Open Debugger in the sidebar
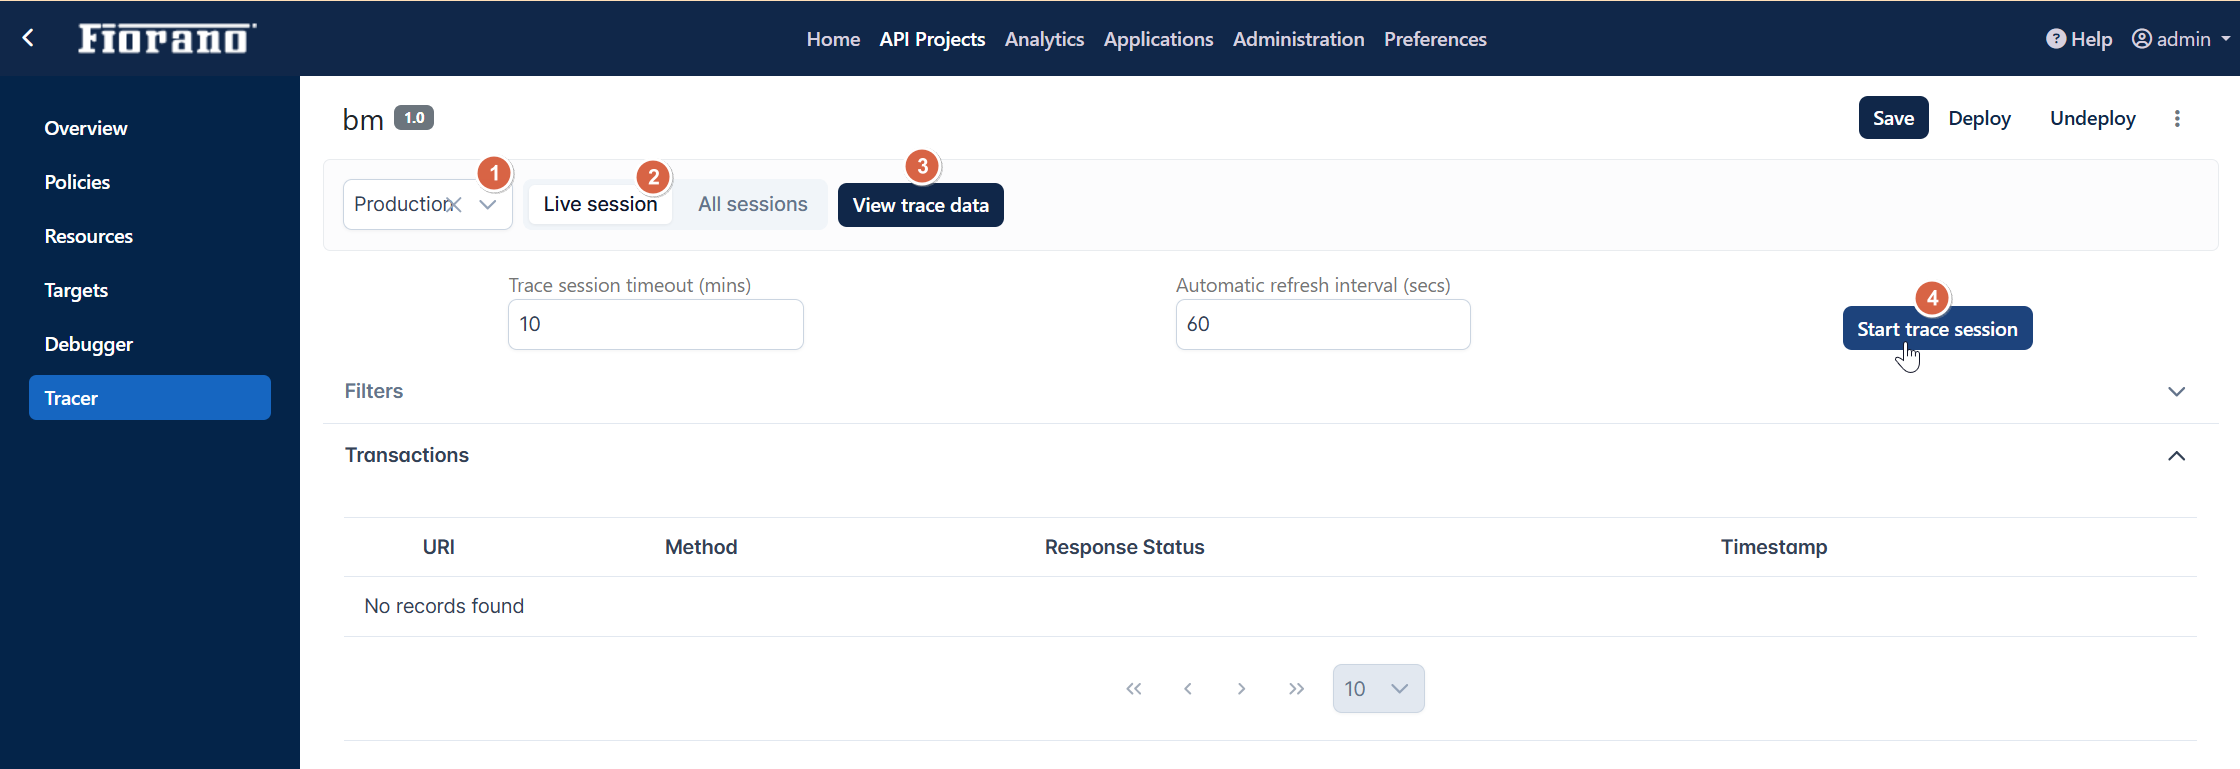Screen dimensions: 2240x769 [89, 344]
